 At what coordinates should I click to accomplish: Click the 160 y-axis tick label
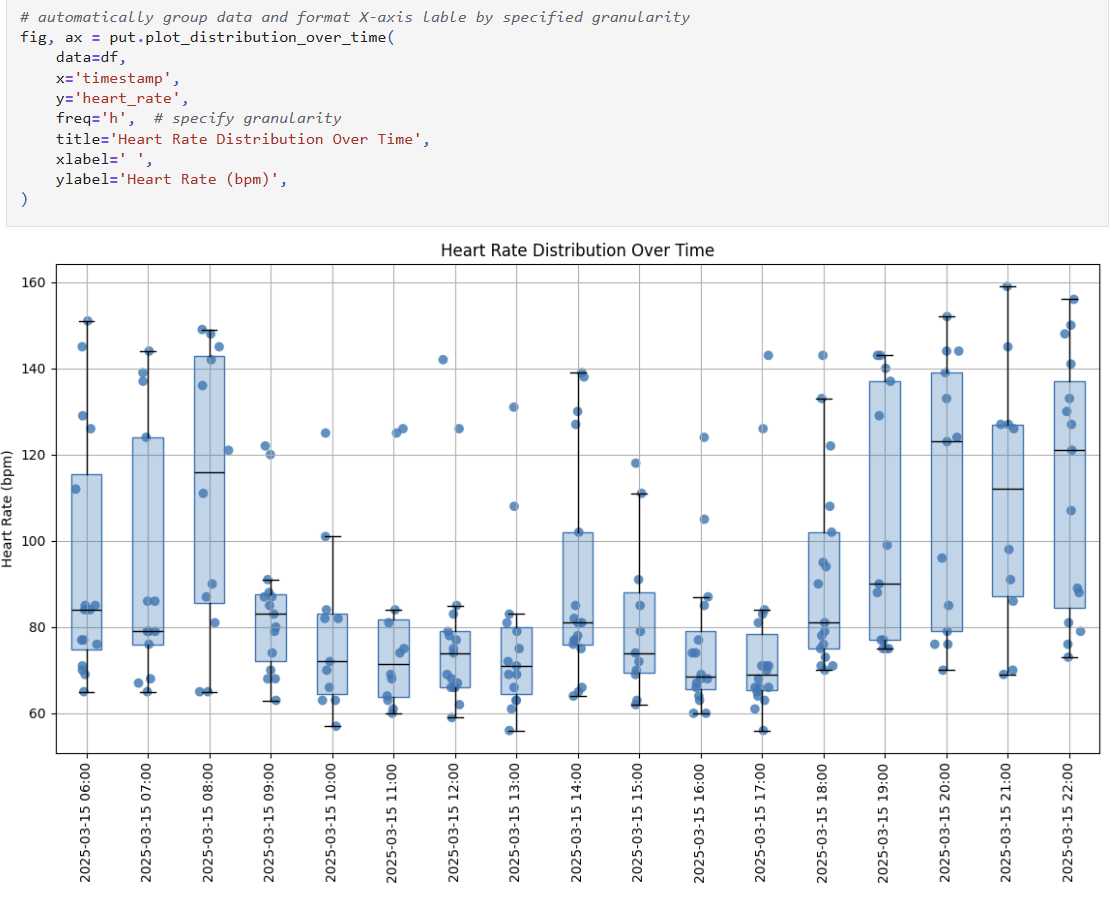(x=36, y=283)
